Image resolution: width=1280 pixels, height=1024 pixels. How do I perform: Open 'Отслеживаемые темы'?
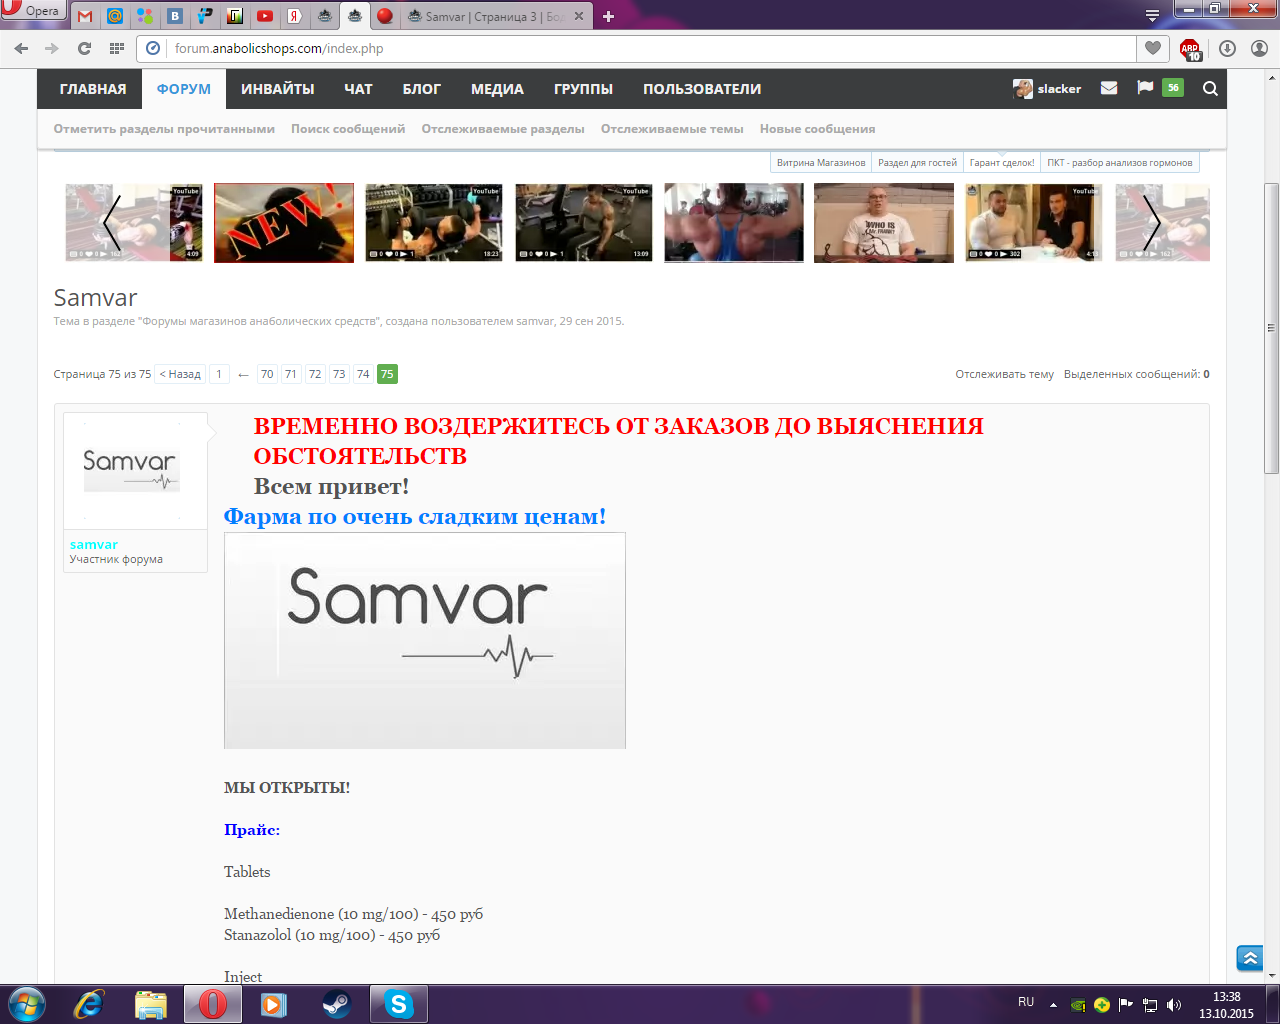tap(672, 129)
